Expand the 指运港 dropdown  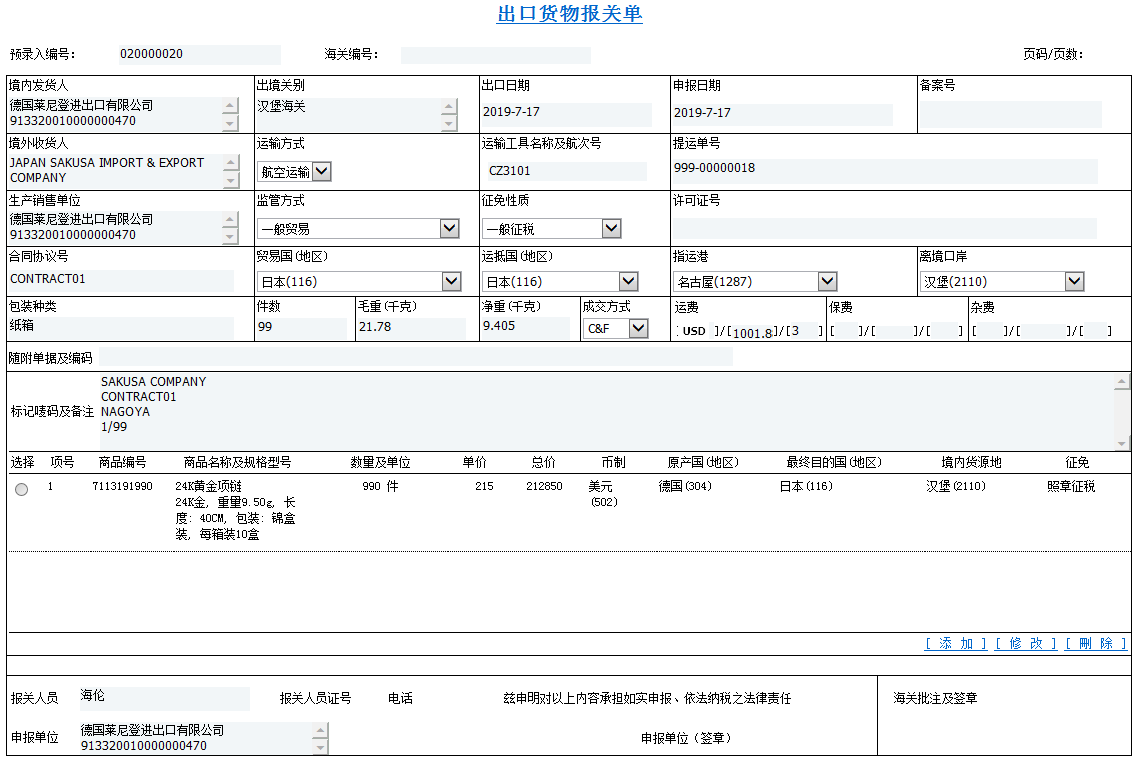click(x=826, y=282)
